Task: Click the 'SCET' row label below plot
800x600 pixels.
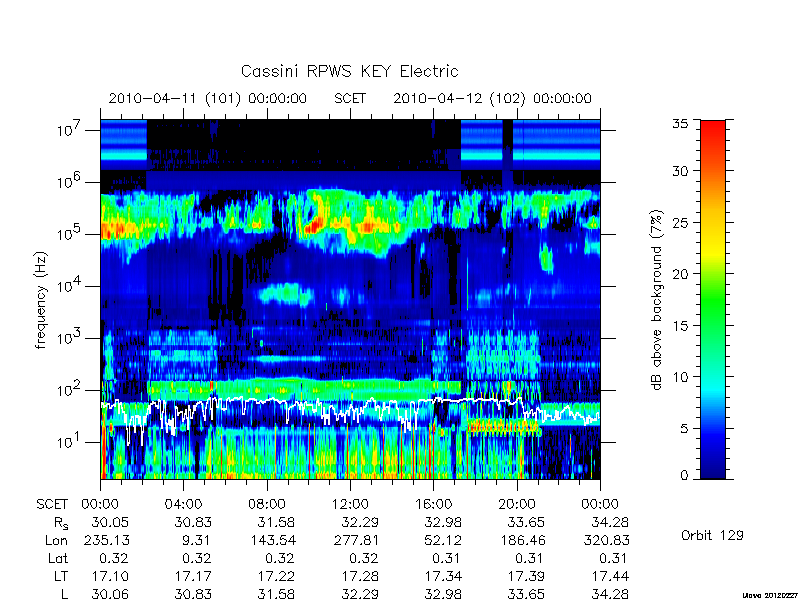Action: pyautogui.click(x=52, y=505)
